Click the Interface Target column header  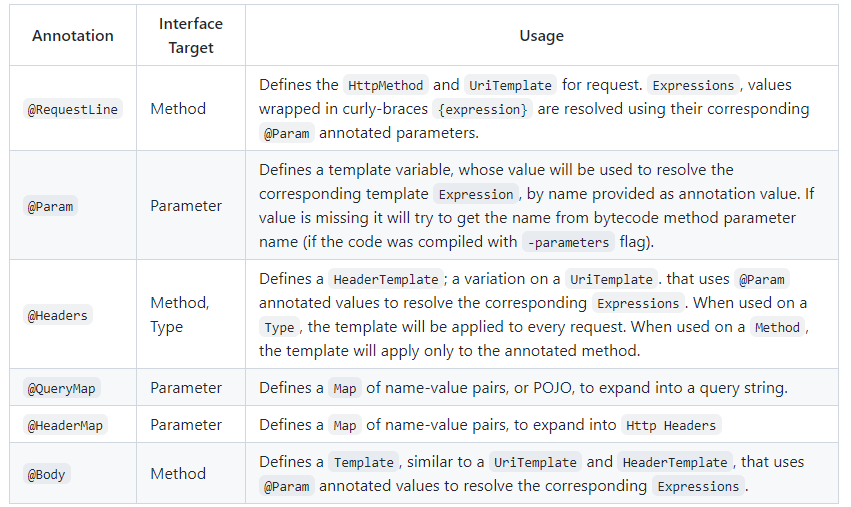(190, 35)
